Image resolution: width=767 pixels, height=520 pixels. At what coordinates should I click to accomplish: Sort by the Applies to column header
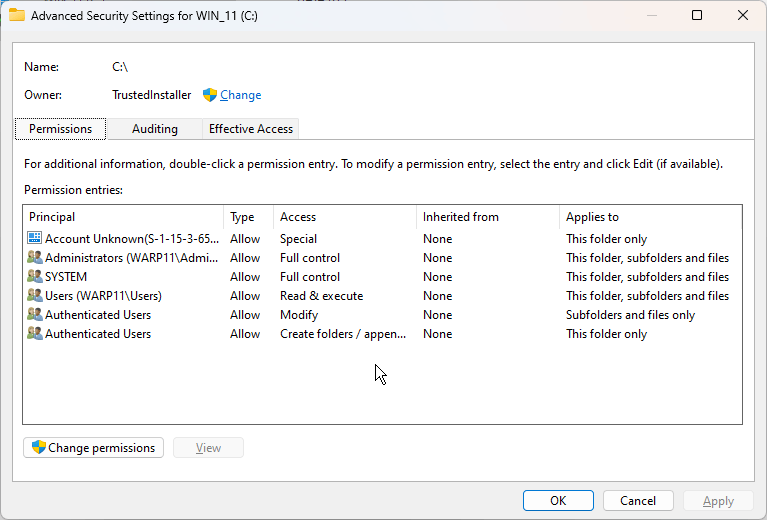click(x=651, y=217)
